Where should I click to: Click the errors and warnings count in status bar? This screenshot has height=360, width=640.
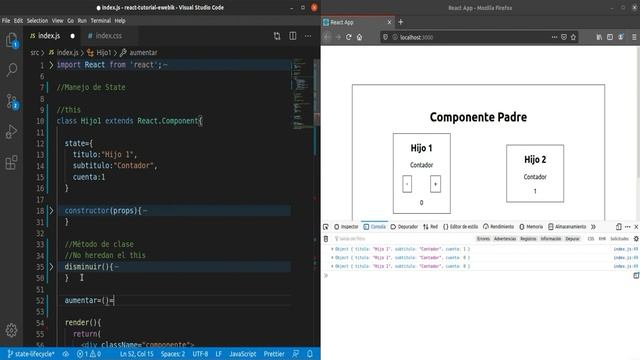coord(89,354)
